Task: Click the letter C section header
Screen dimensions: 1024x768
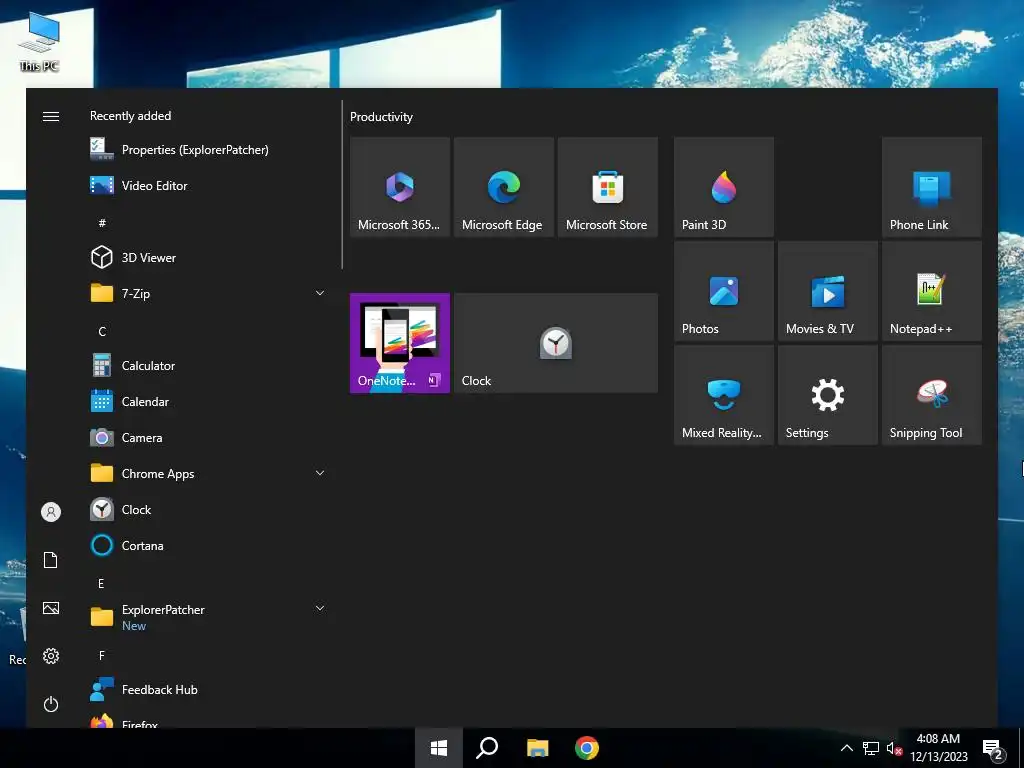Action: tap(102, 331)
